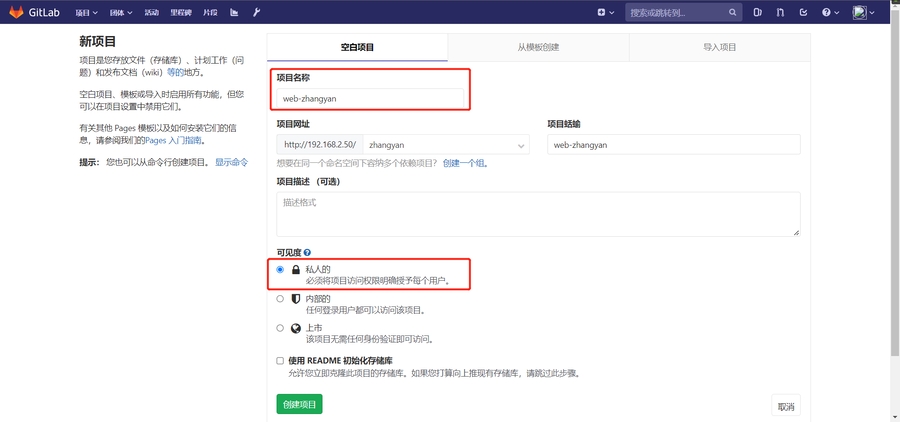The image size is (900, 422).
Task: Click the visibility level help icon
Action: [307, 252]
